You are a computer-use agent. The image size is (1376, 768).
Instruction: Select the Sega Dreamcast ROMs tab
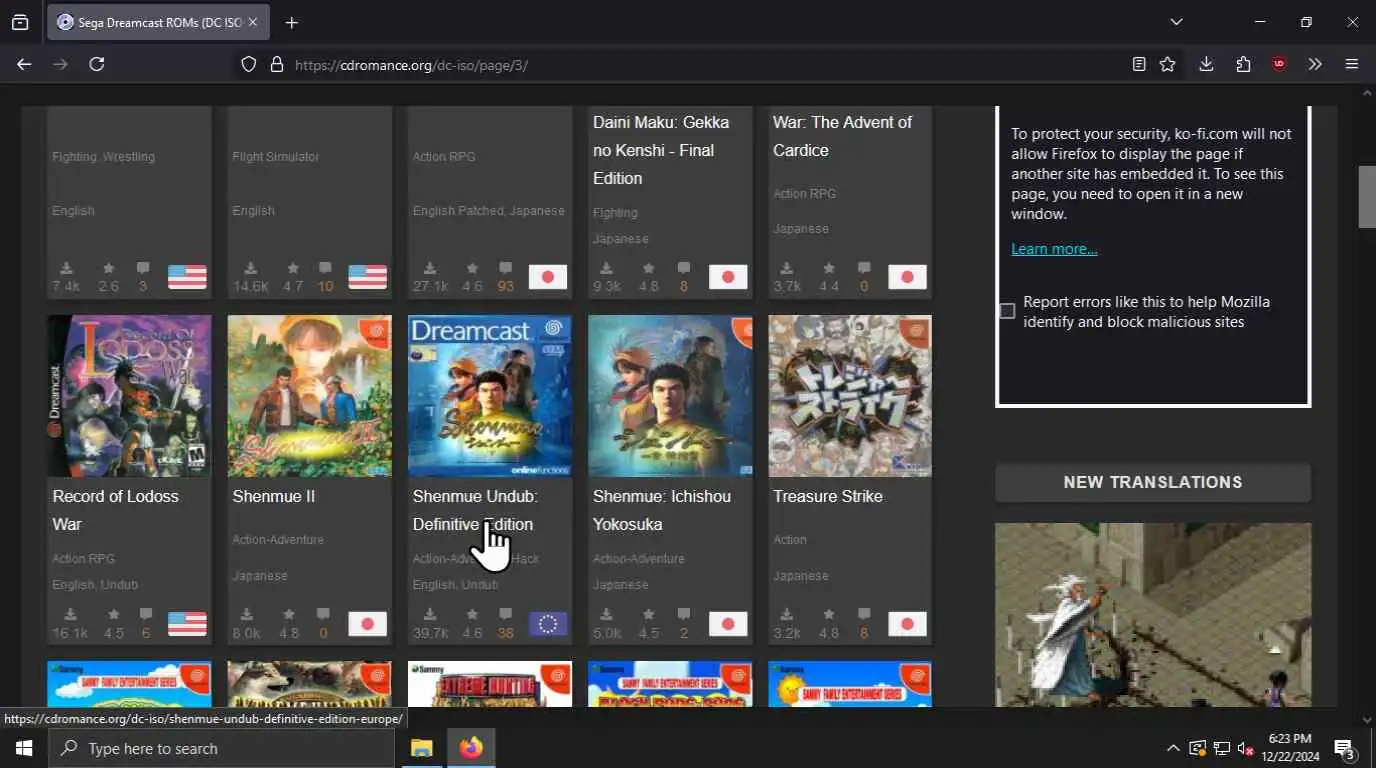point(157,22)
